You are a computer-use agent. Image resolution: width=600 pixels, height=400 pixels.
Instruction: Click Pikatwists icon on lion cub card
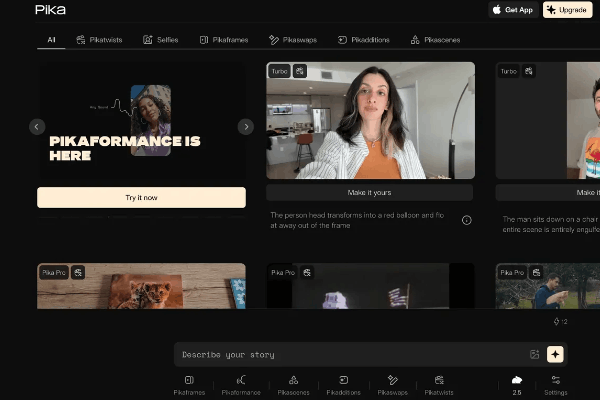coord(78,273)
